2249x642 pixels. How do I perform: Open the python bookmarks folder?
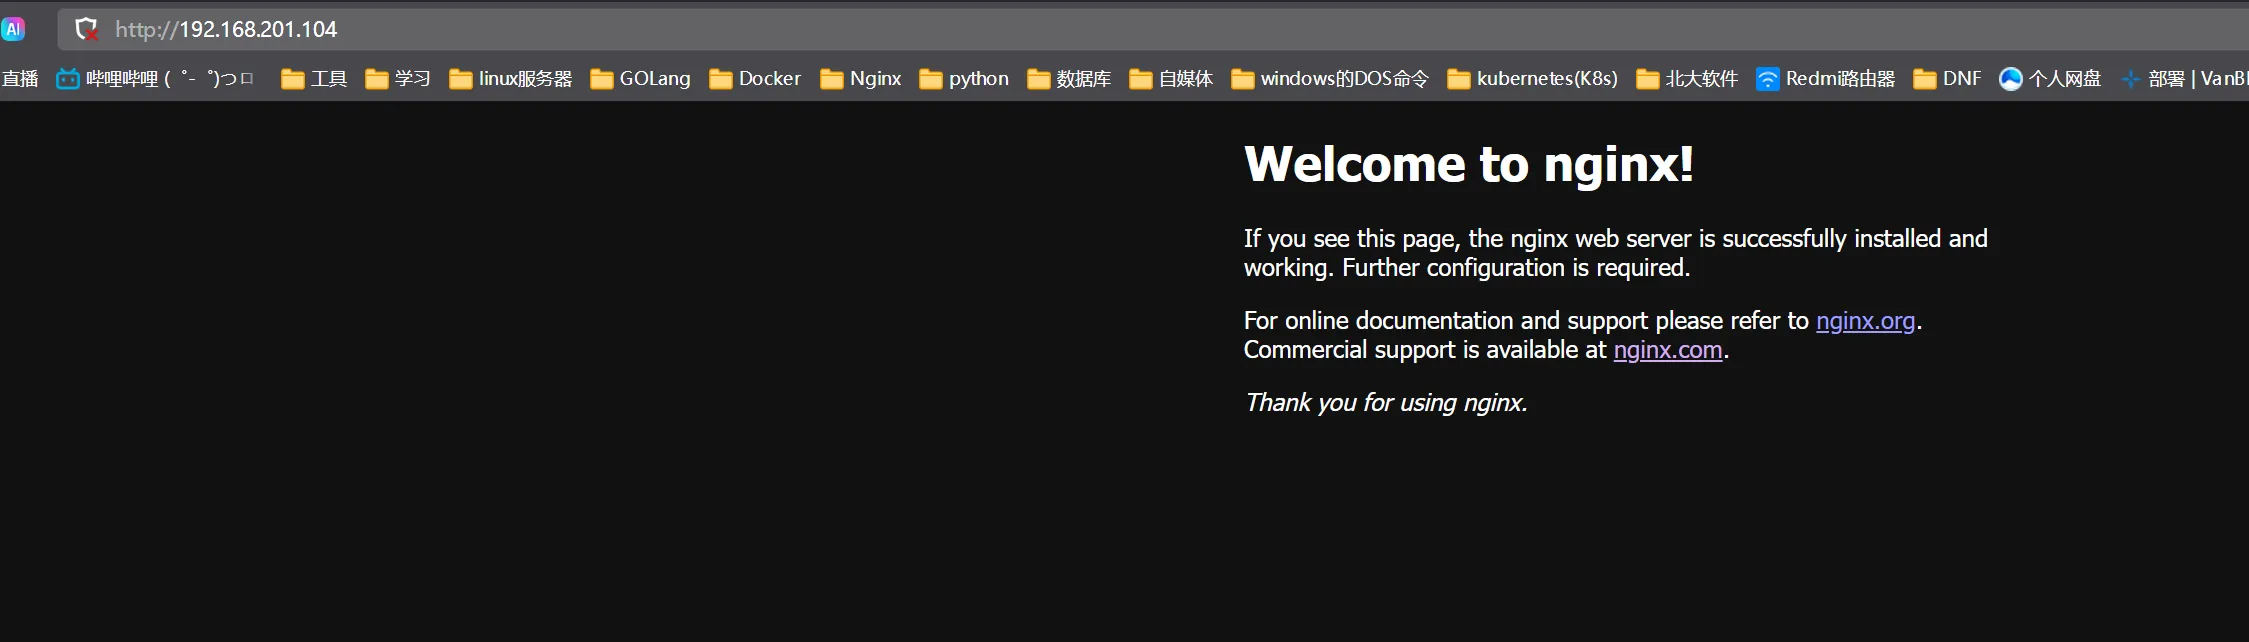pyautogui.click(x=964, y=79)
